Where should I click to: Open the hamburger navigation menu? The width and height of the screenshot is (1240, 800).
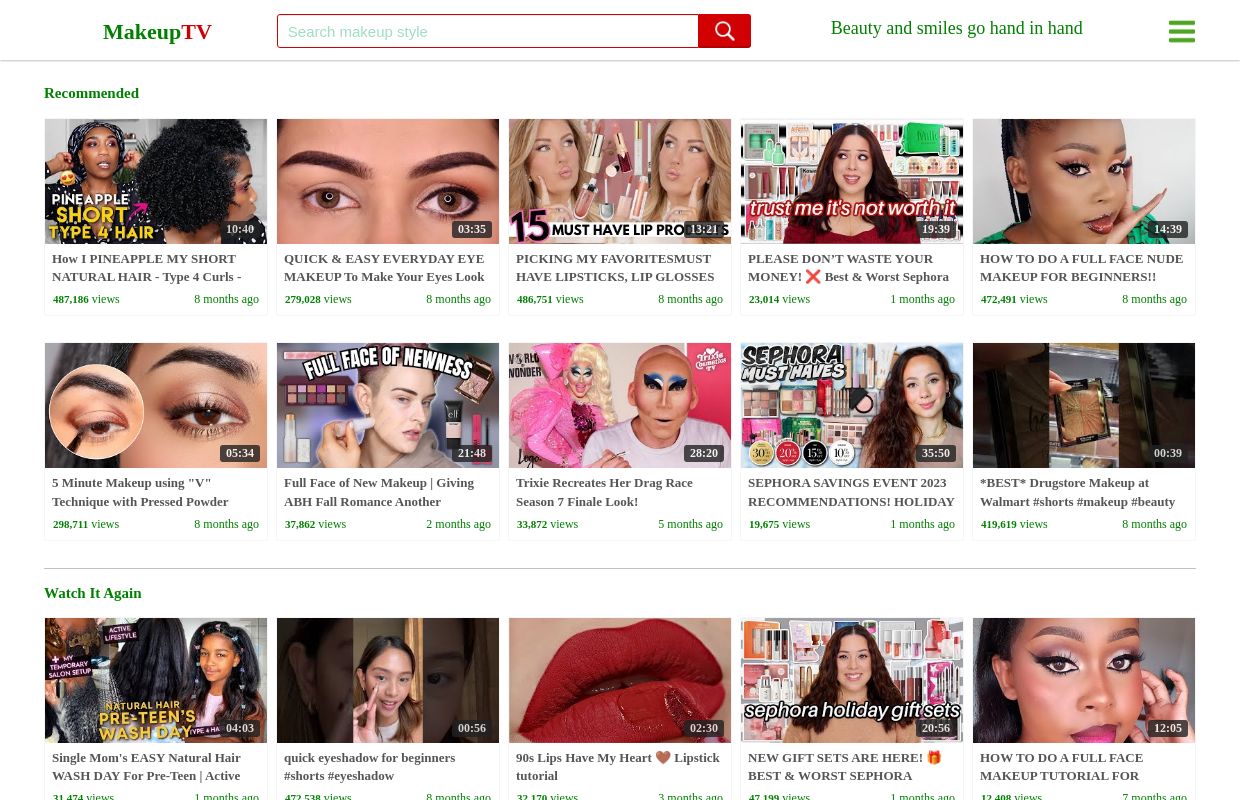[1181, 31]
